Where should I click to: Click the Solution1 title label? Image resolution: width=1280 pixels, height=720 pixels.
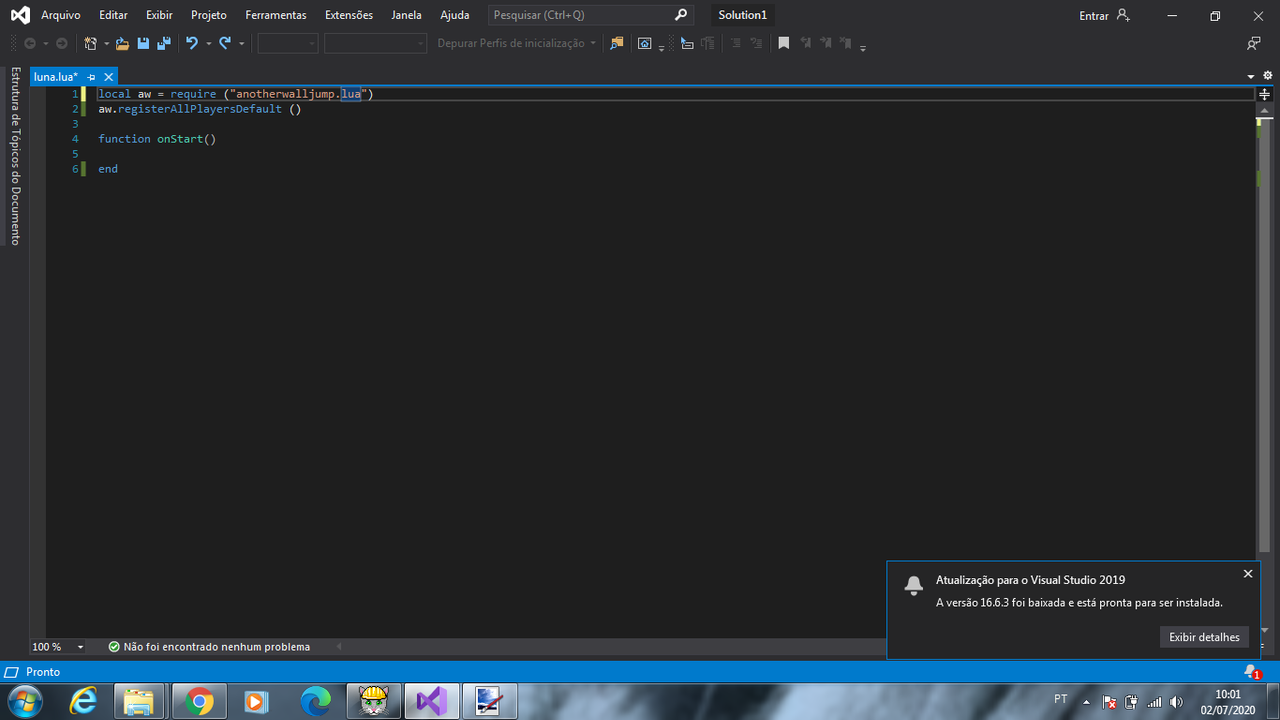[x=743, y=15]
